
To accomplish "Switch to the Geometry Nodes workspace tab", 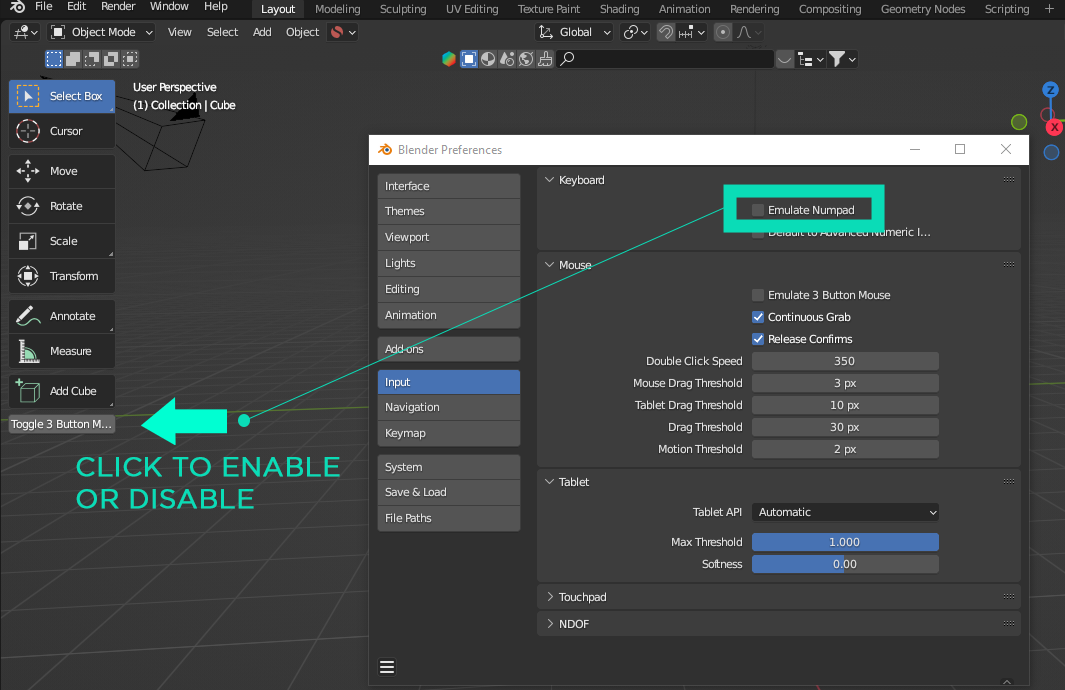I will [923, 9].
